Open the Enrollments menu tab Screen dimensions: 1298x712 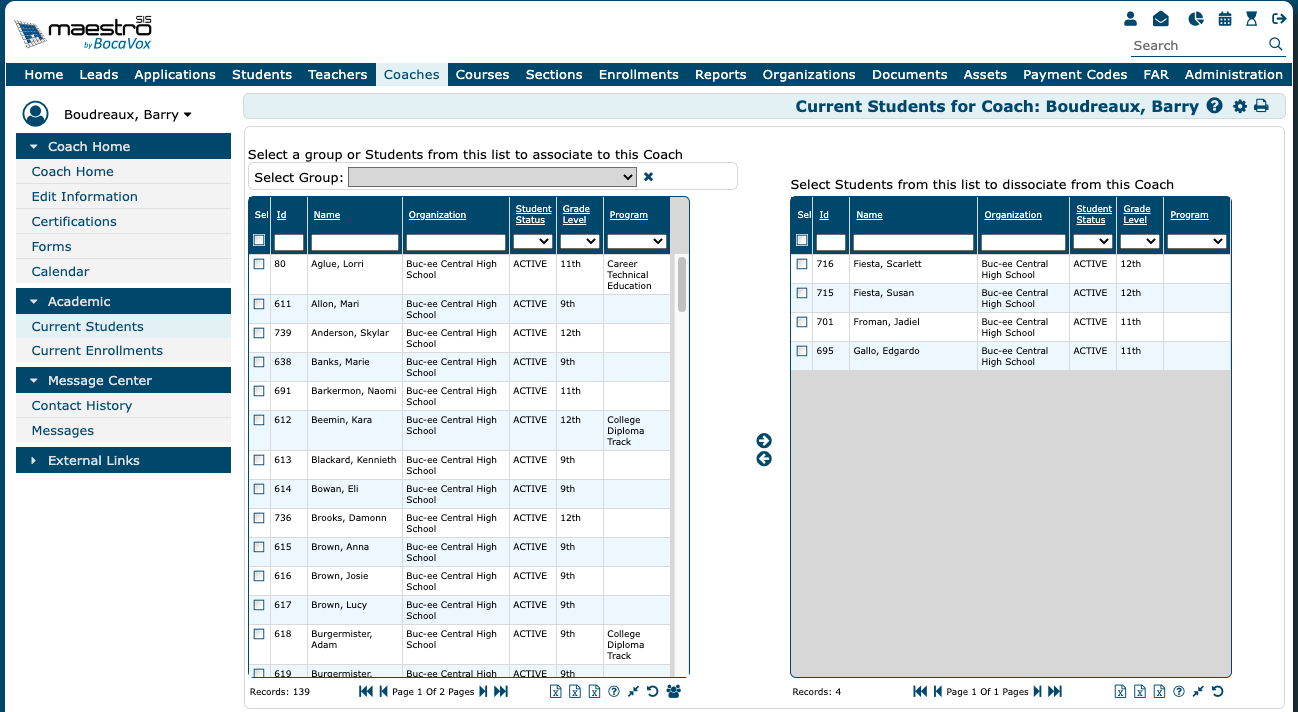click(x=638, y=74)
